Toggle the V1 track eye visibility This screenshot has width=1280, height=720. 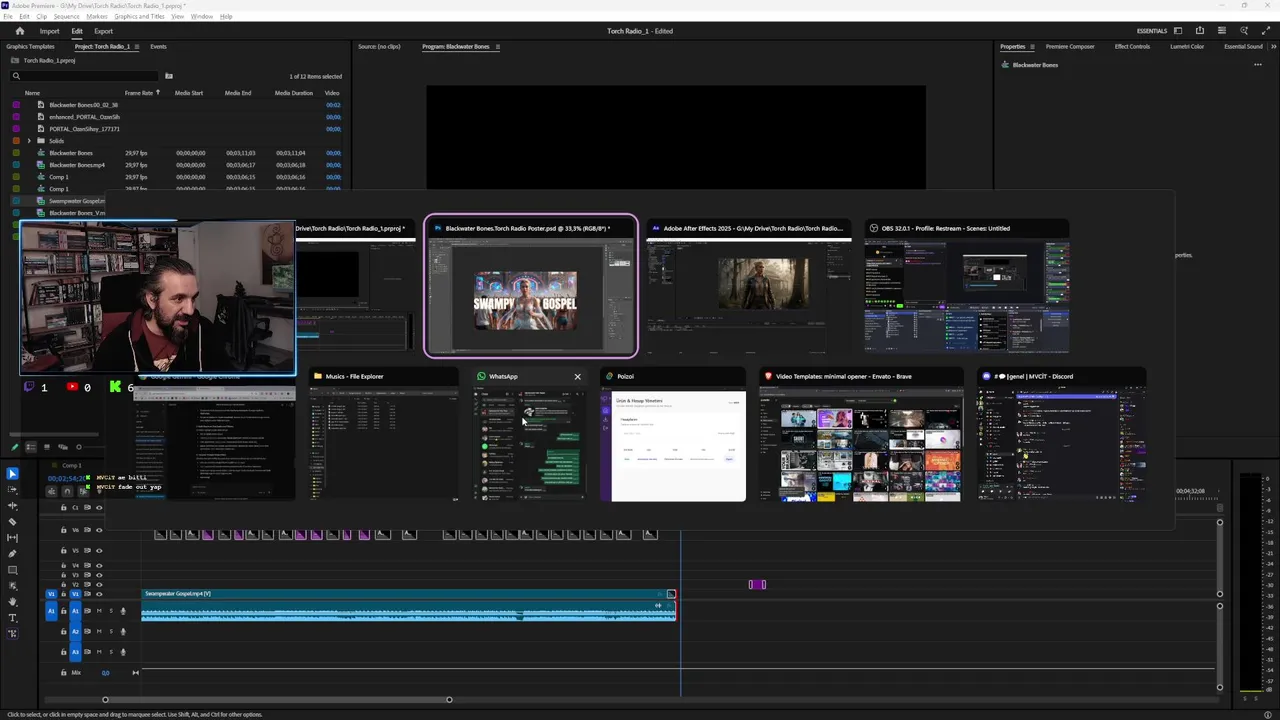pos(99,594)
